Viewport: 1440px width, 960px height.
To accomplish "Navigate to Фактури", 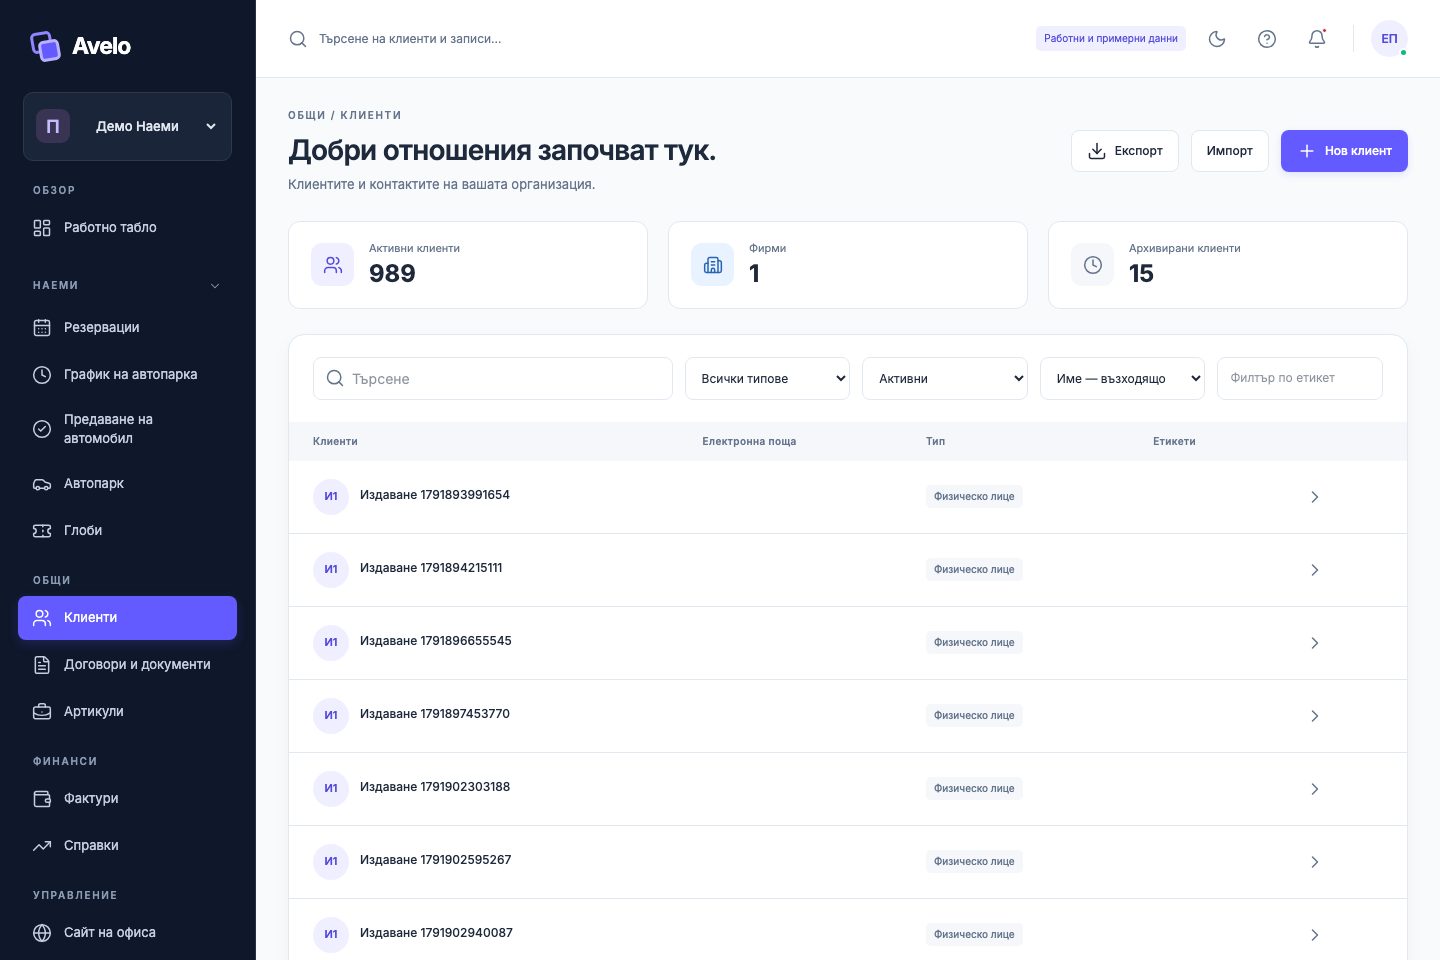I will 127,799.
